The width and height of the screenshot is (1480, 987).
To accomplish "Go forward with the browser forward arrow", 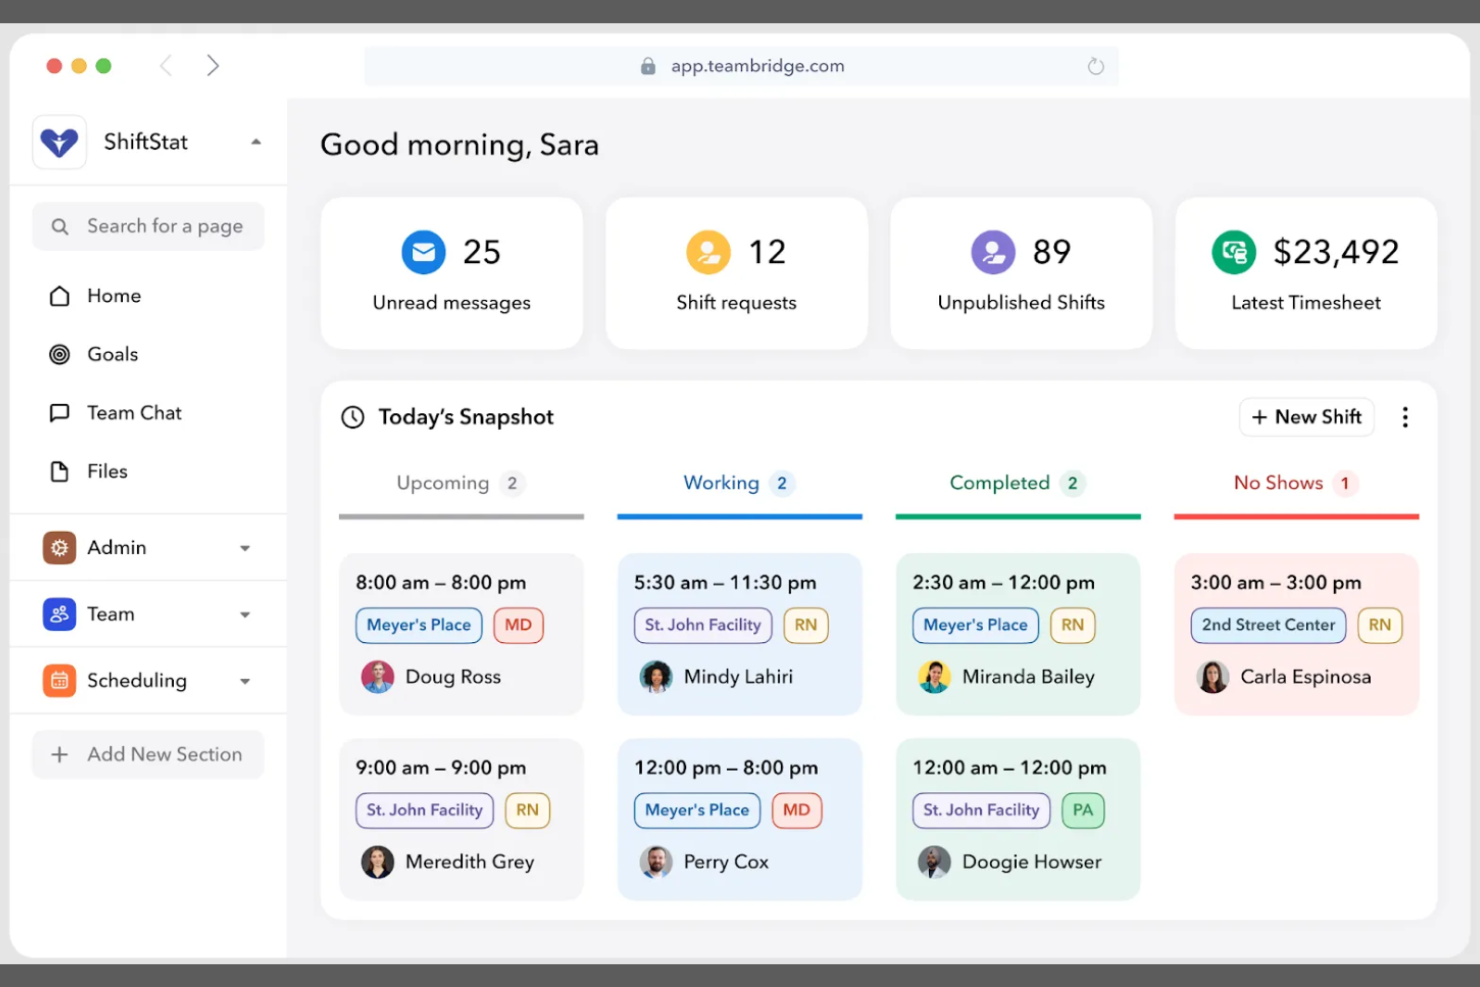I will 212,66.
